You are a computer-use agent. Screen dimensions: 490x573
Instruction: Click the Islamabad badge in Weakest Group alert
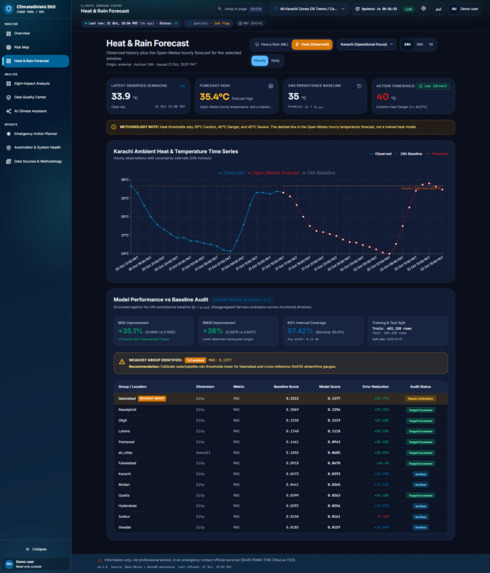(195, 360)
